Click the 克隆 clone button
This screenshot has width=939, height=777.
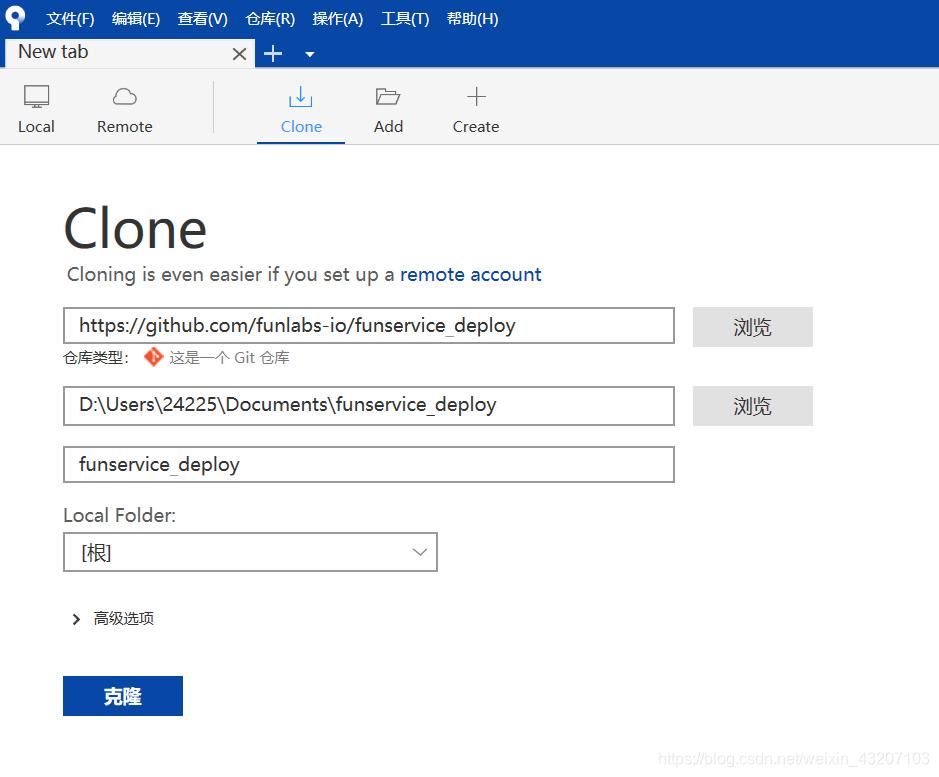pyautogui.click(x=123, y=696)
